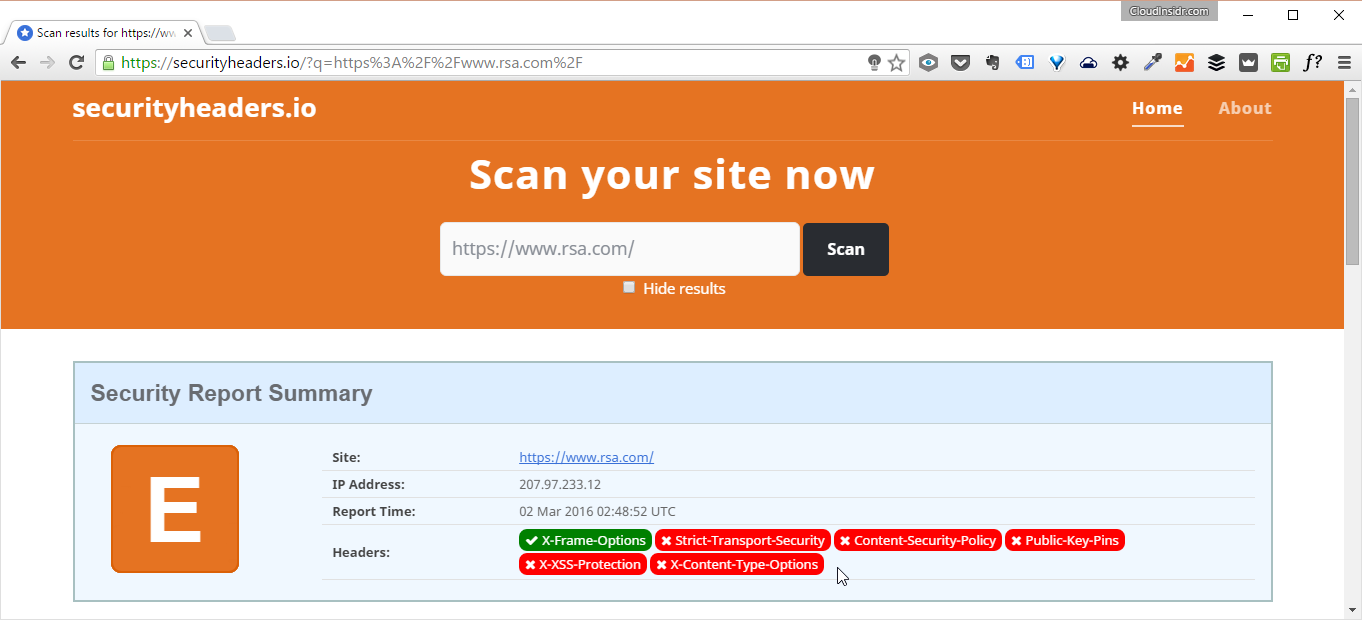Screen dimensions: 1362x620
Task: Click the Pocket extension icon
Action: [960, 63]
